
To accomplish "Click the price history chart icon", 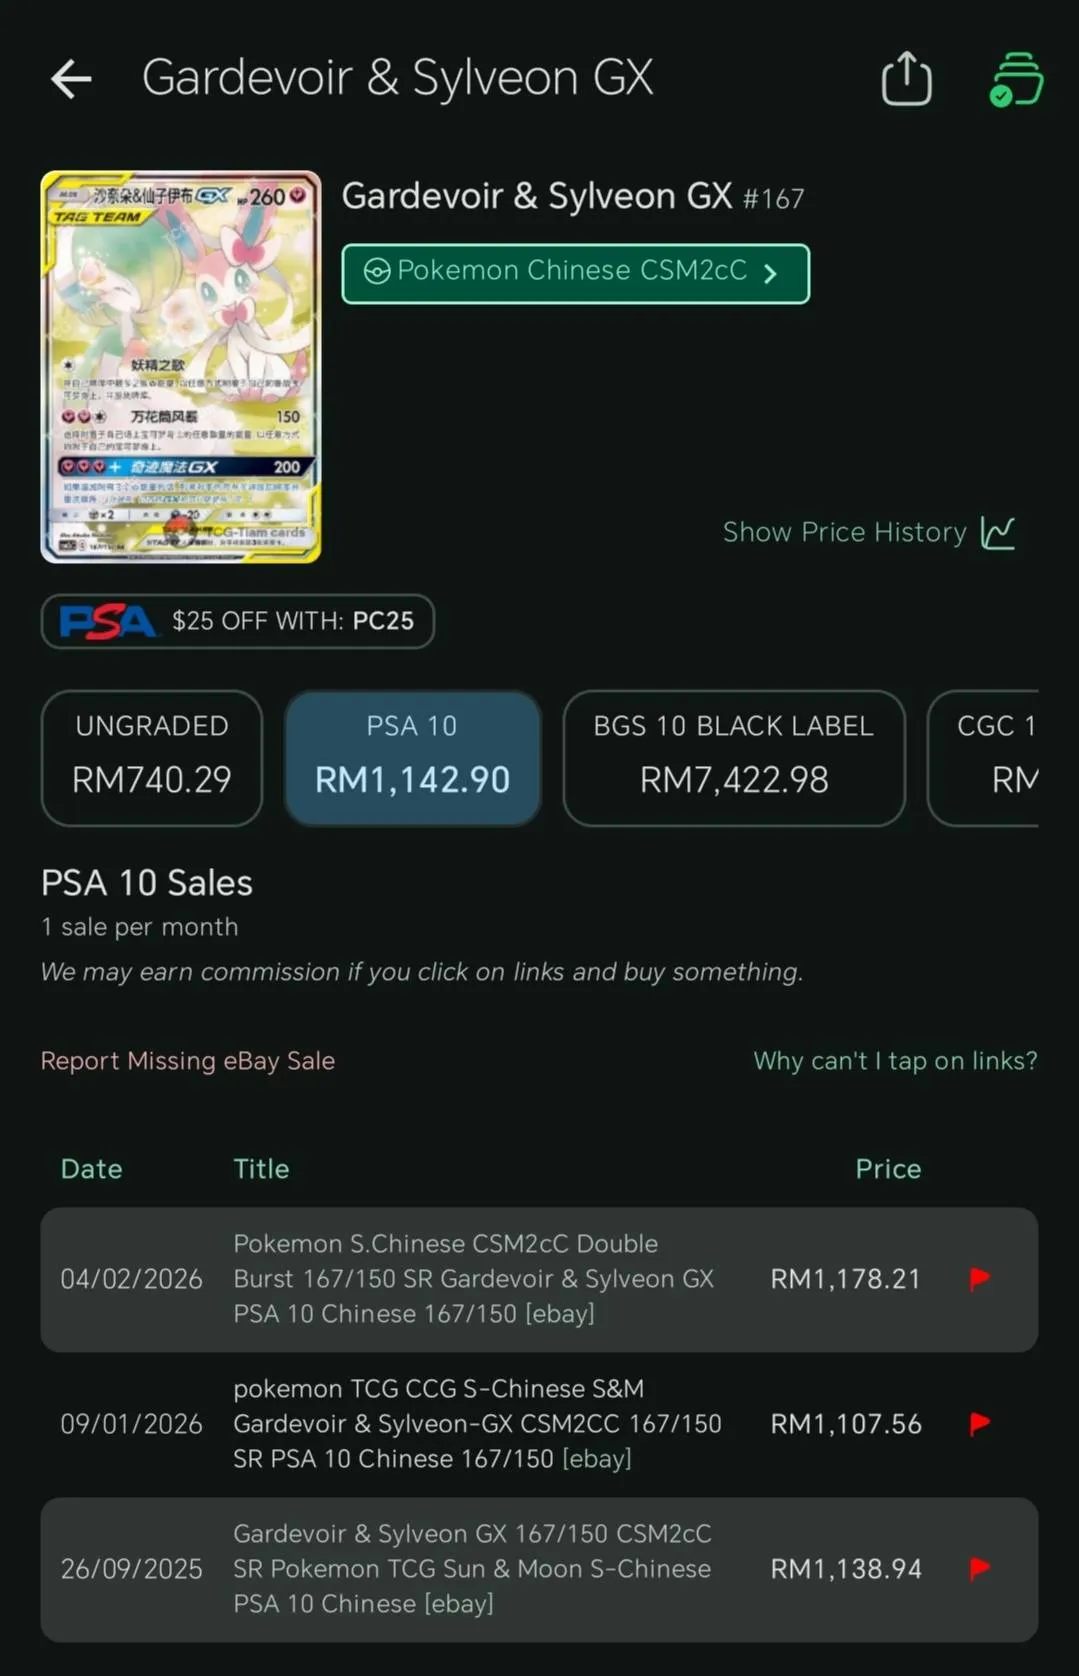I will [998, 532].
